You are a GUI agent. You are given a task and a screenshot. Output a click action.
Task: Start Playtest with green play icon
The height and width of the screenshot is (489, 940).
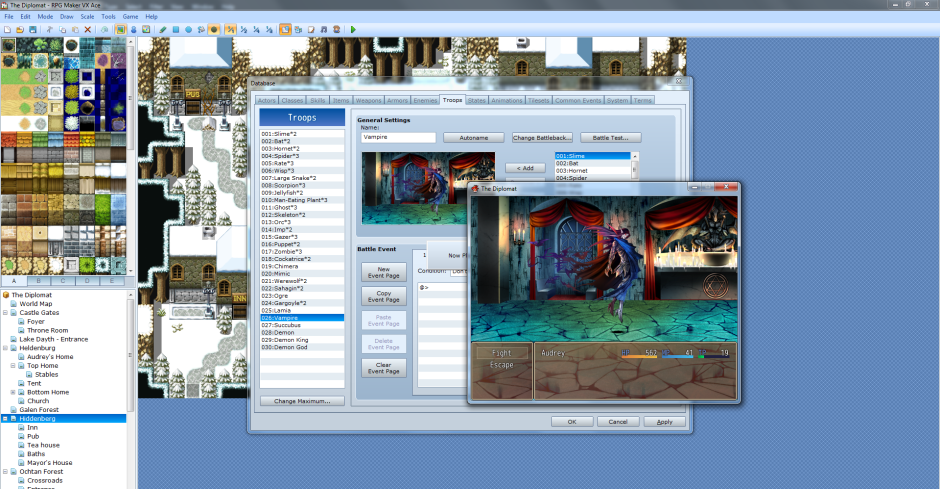click(x=353, y=29)
